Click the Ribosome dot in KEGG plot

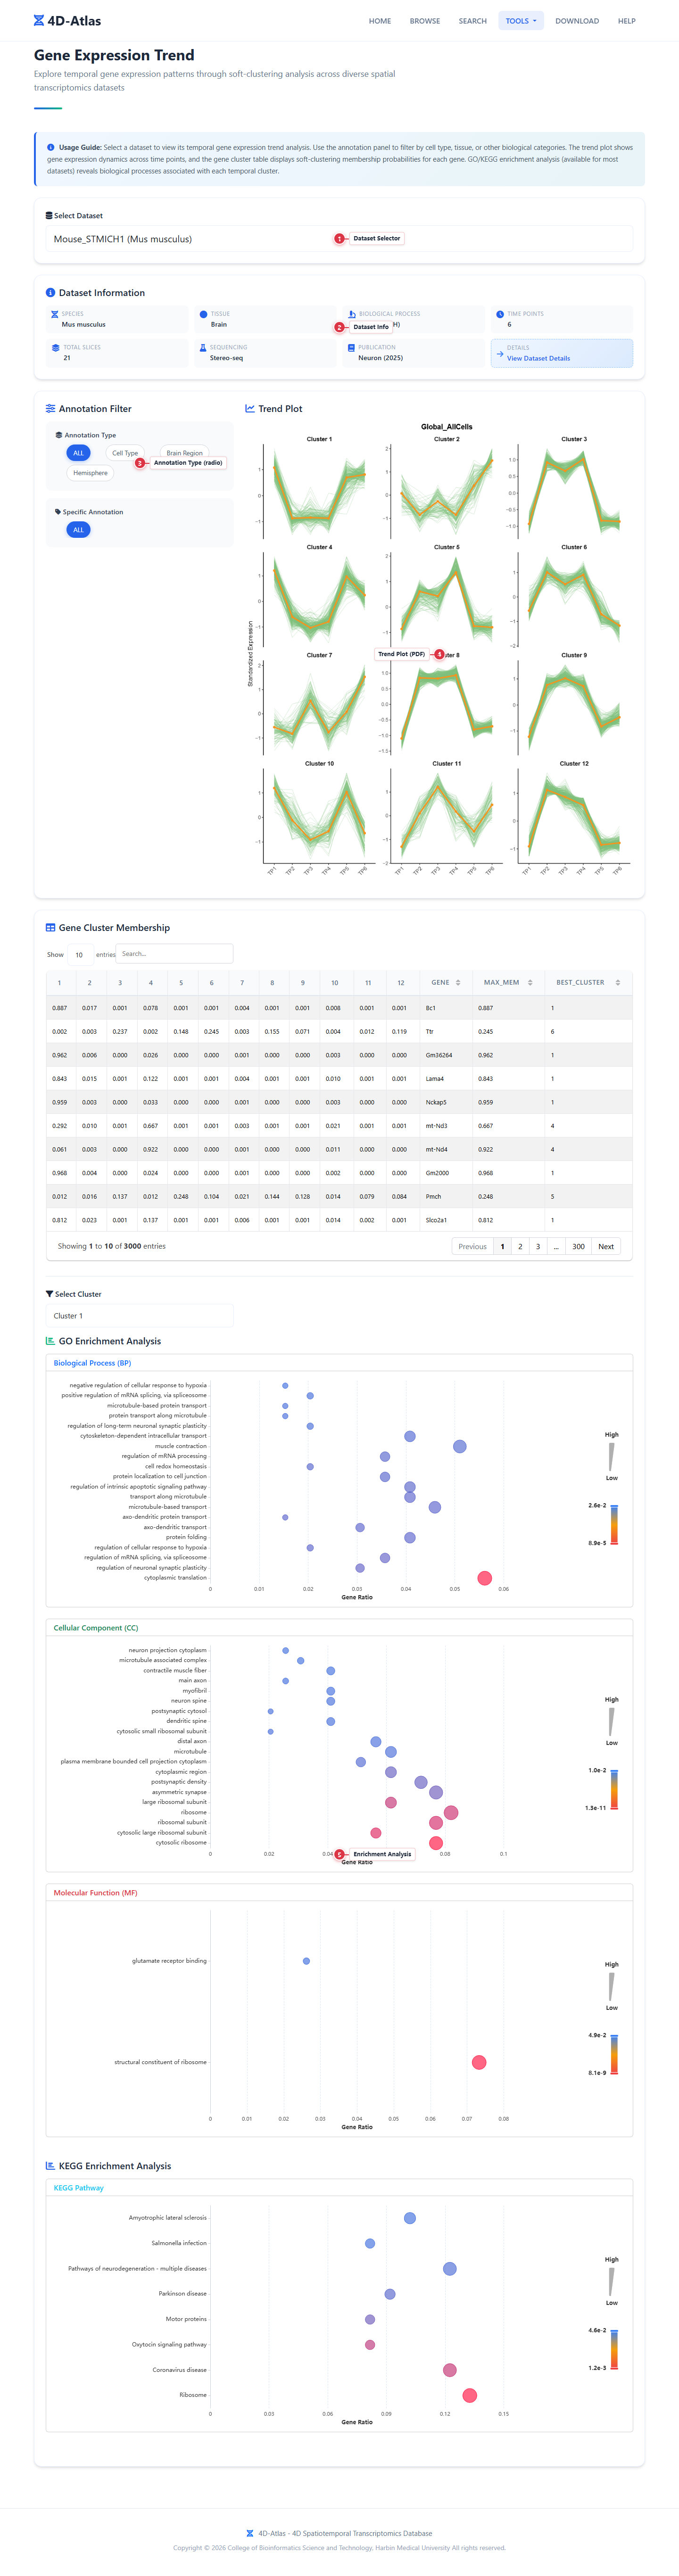[x=470, y=2395]
